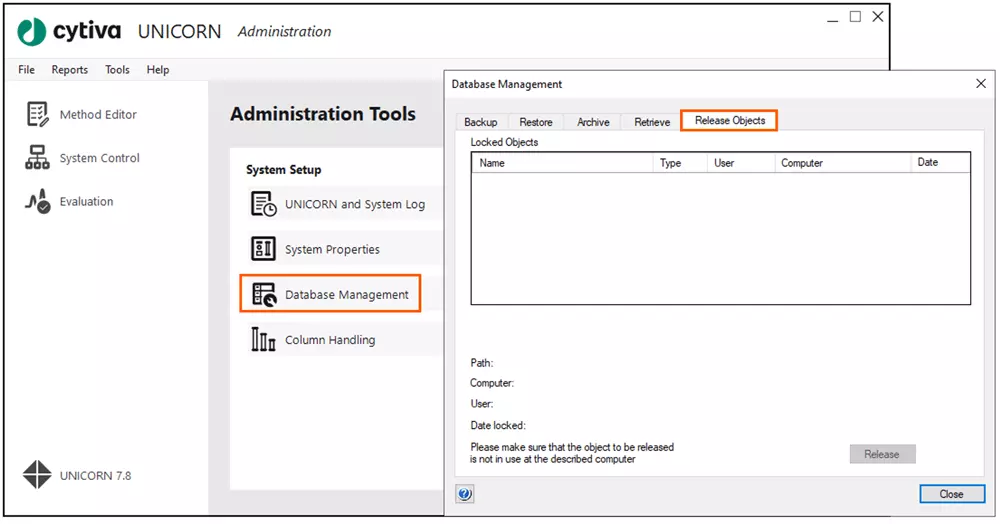The image size is (1000, 524).
Task: Open the Reports menu
Action: (x=70, y=69)
